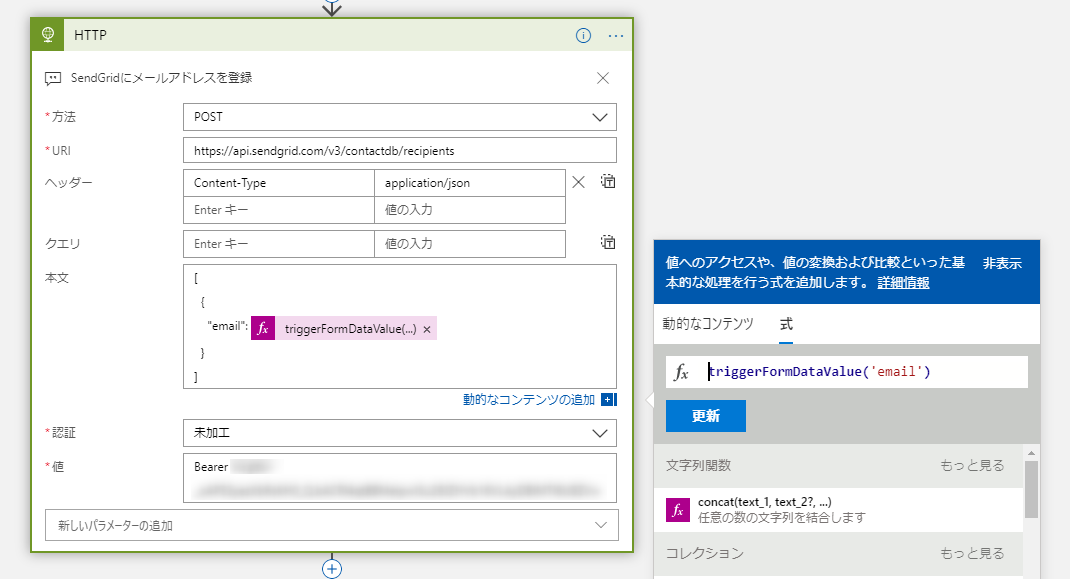Click the application/json header value field
The height and width of the screenshot is (579, 1070).
pos(470,183)
